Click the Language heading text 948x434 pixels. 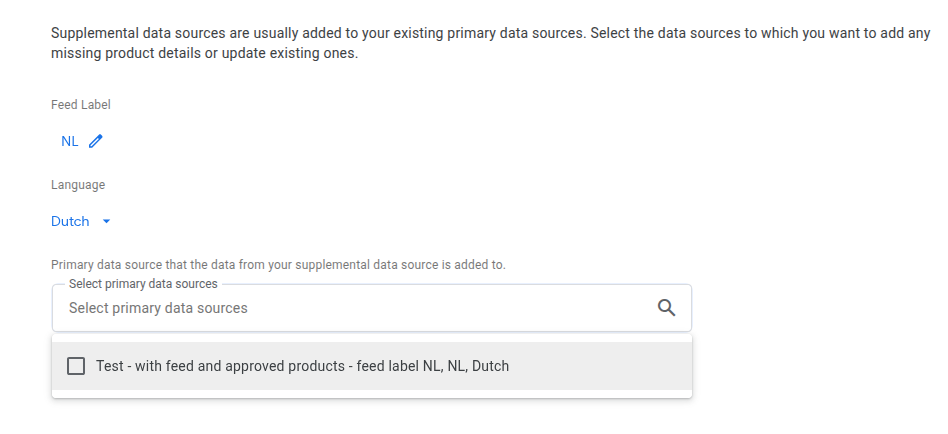pos(78,185)
